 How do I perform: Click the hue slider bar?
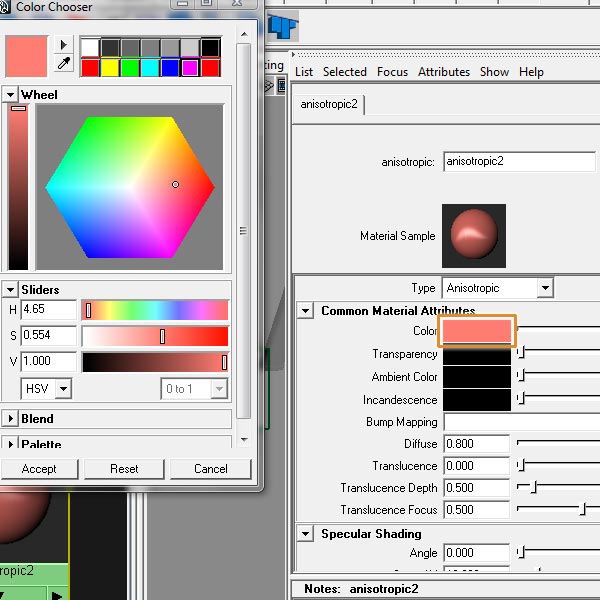[x=155, y=310]
